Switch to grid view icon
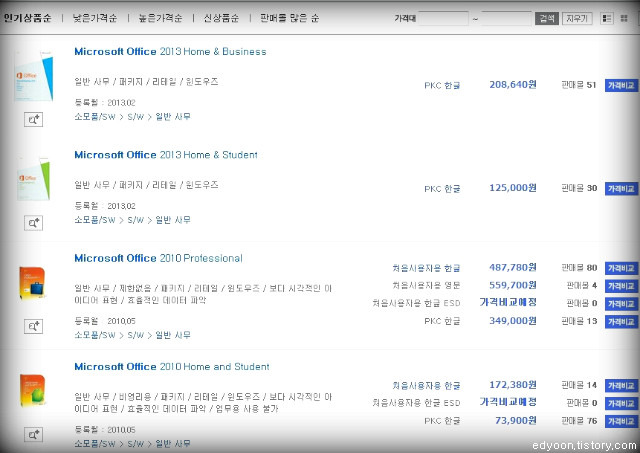 click(624, 18)
